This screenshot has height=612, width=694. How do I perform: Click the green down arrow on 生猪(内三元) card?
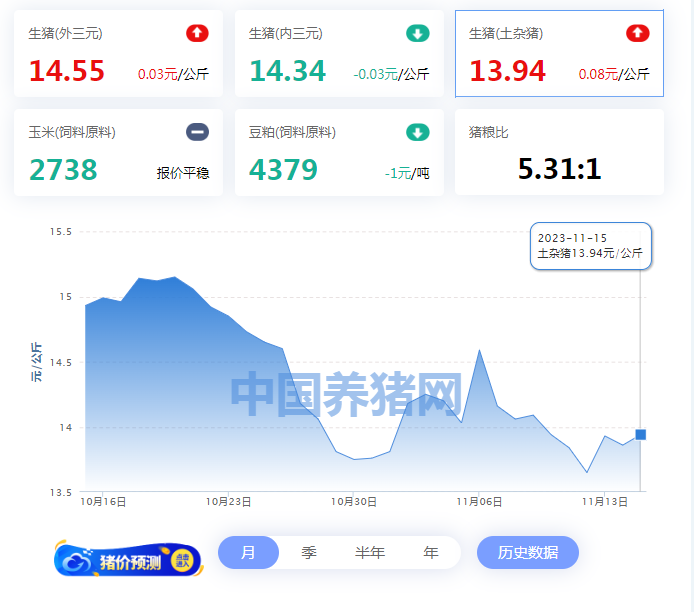point(417,33)
